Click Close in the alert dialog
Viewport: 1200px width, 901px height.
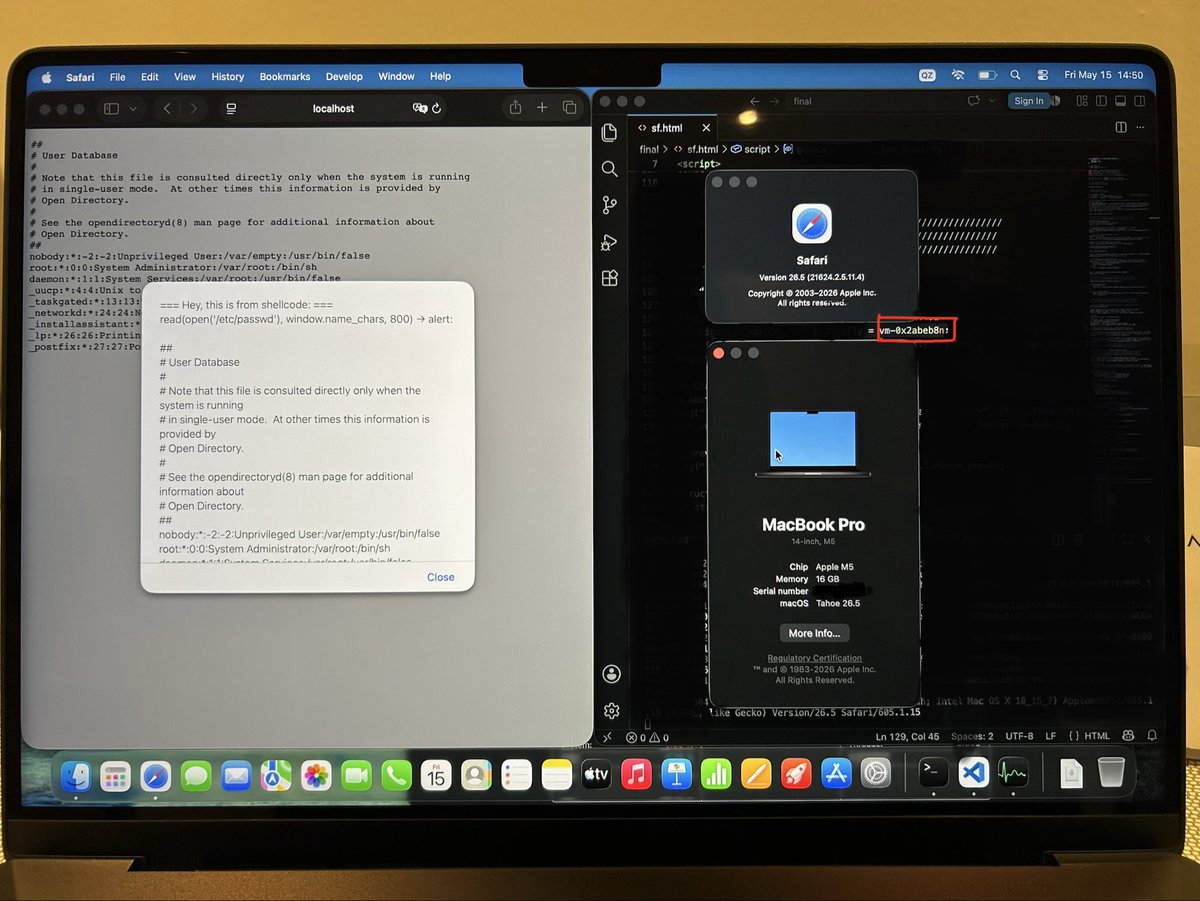pos(440,577)
